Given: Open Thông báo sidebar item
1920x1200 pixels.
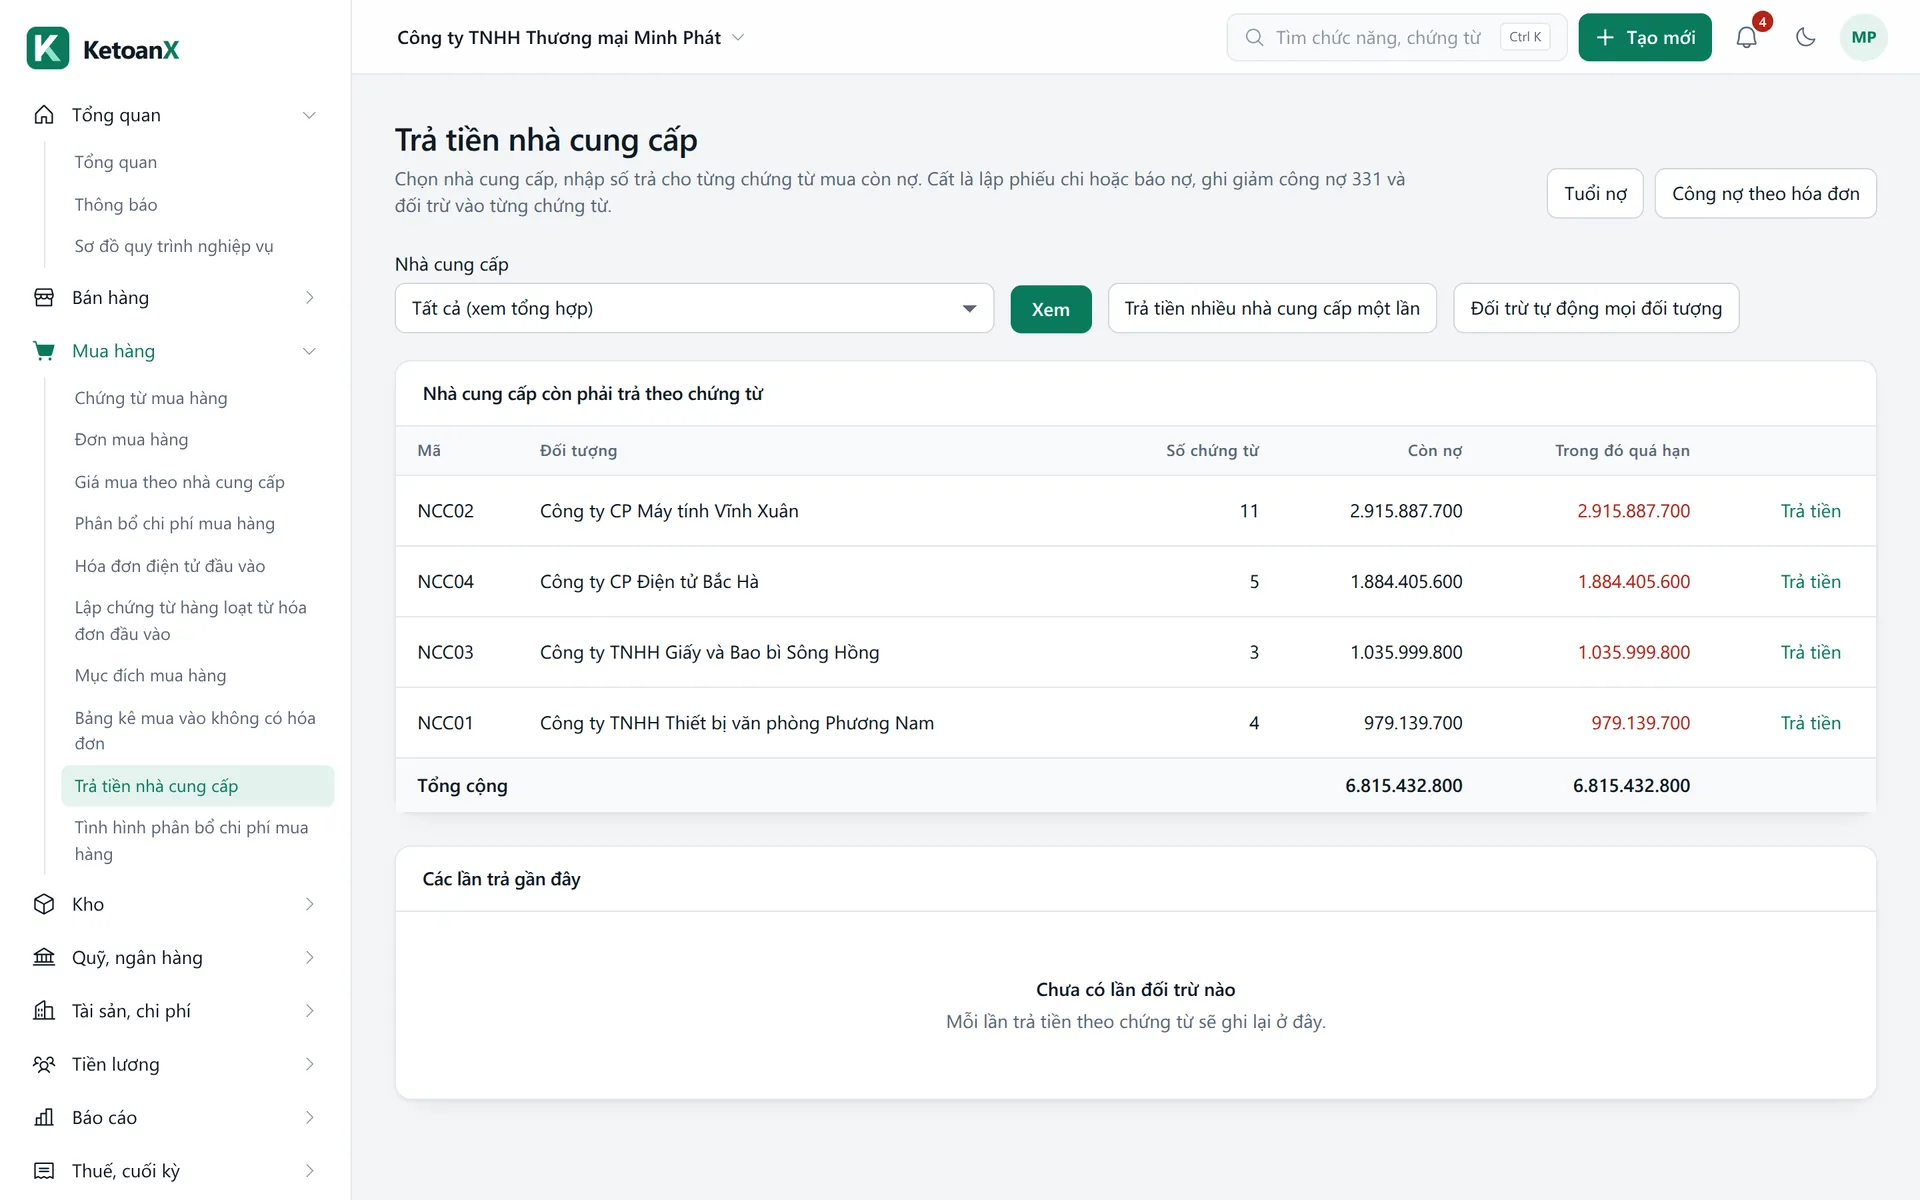Looking at the screenshot, I should pyautogui.click(x=116, y=204).
